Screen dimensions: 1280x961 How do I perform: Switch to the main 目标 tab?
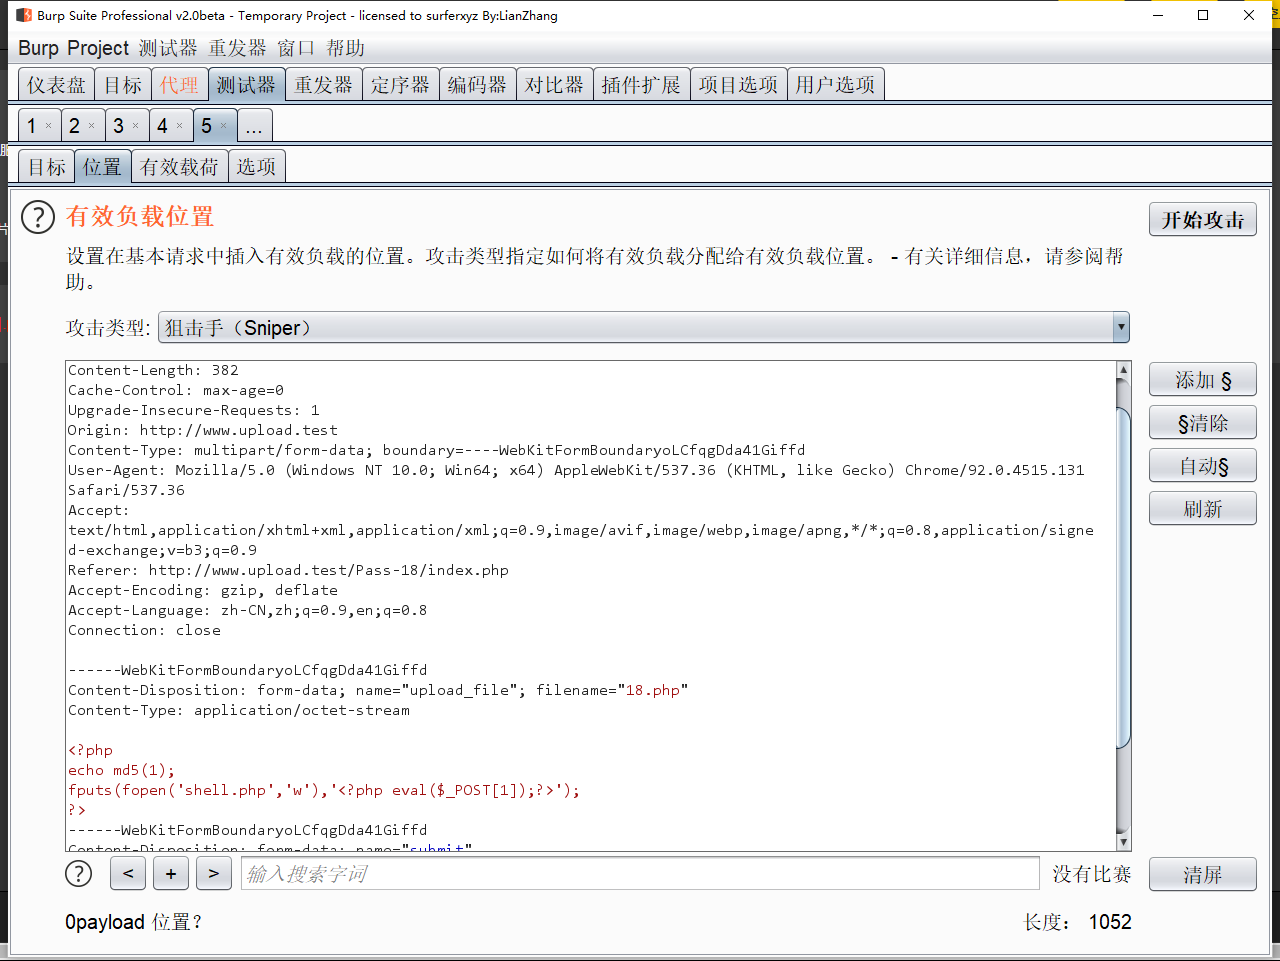point(124,85)
